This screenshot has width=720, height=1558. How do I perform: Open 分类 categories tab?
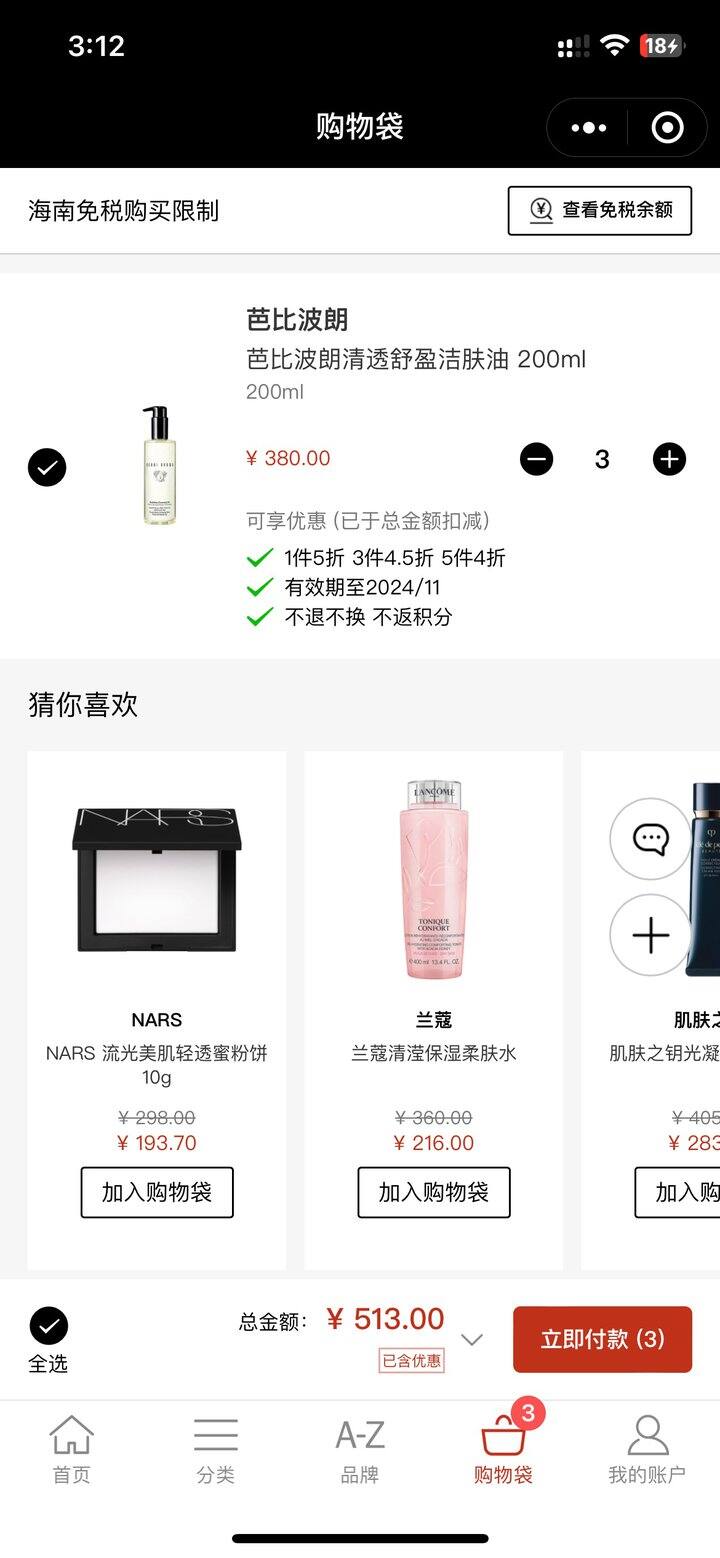coord(216,1449)
